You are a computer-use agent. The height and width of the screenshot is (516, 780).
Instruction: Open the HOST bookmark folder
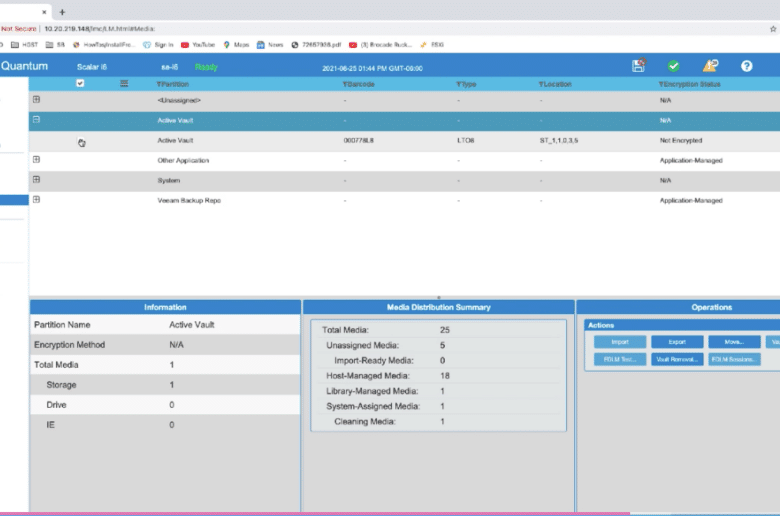coord(24,45)
